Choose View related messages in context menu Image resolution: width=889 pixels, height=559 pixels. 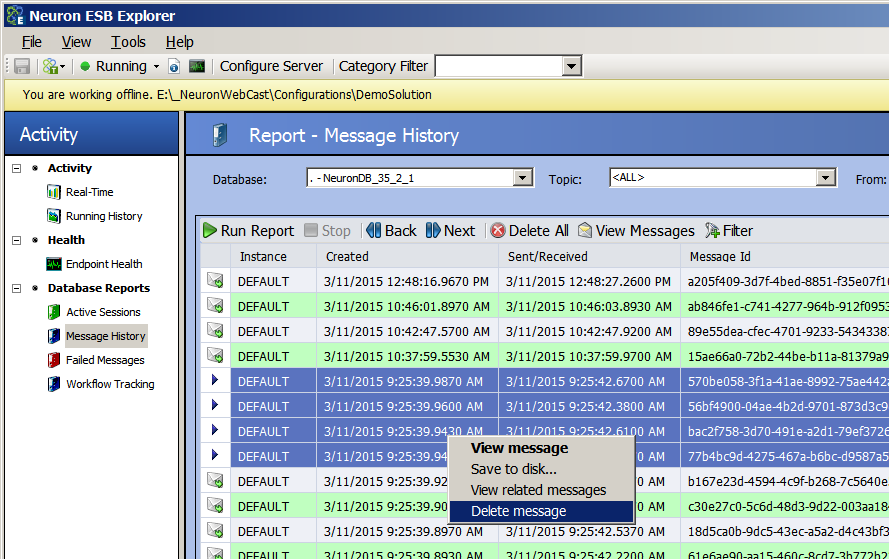pyautogui.click(x=541, y=490)
